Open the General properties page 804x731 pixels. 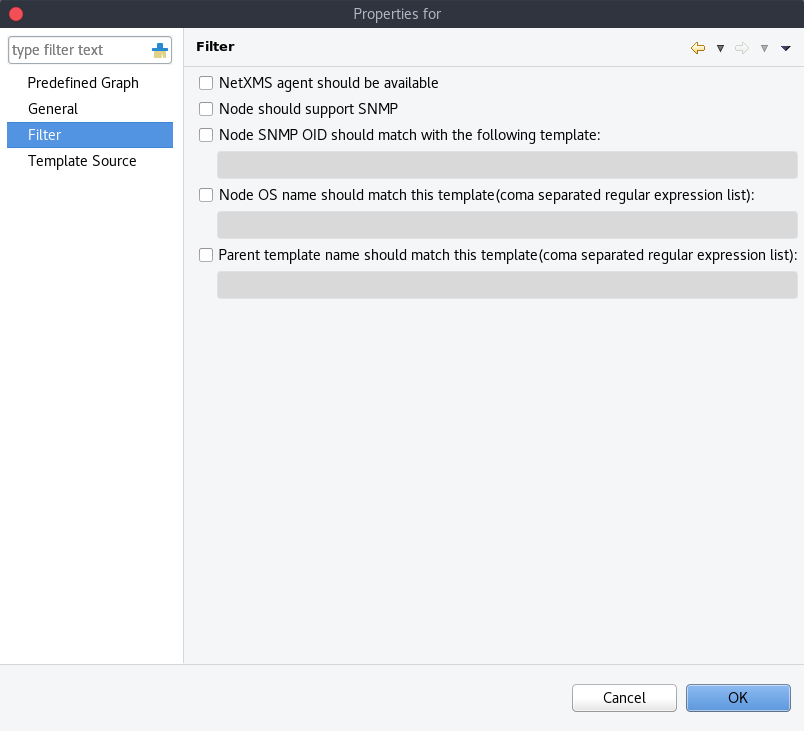(53, 109)
